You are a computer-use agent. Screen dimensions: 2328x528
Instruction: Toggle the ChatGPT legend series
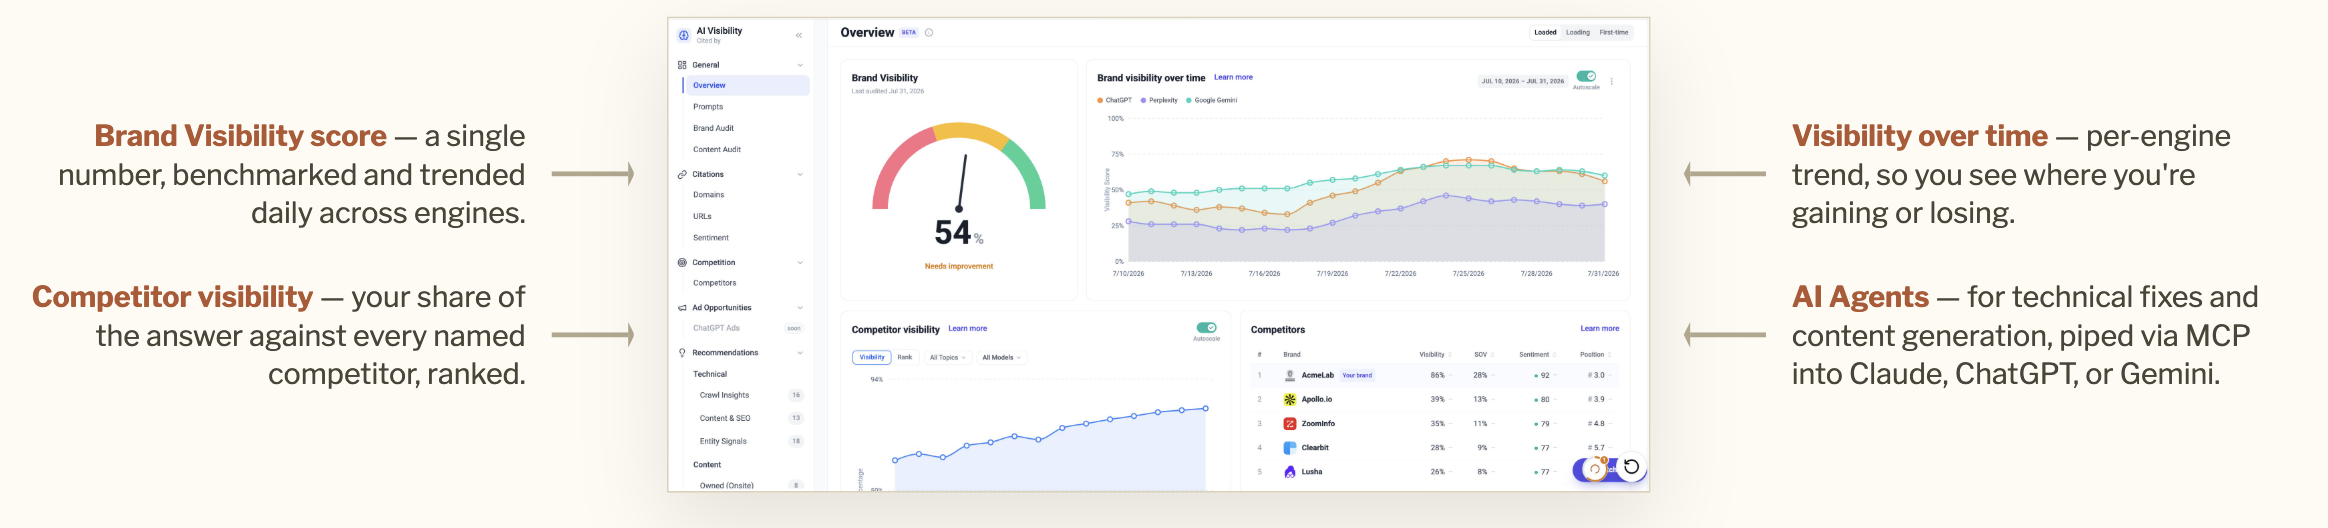1114,100
